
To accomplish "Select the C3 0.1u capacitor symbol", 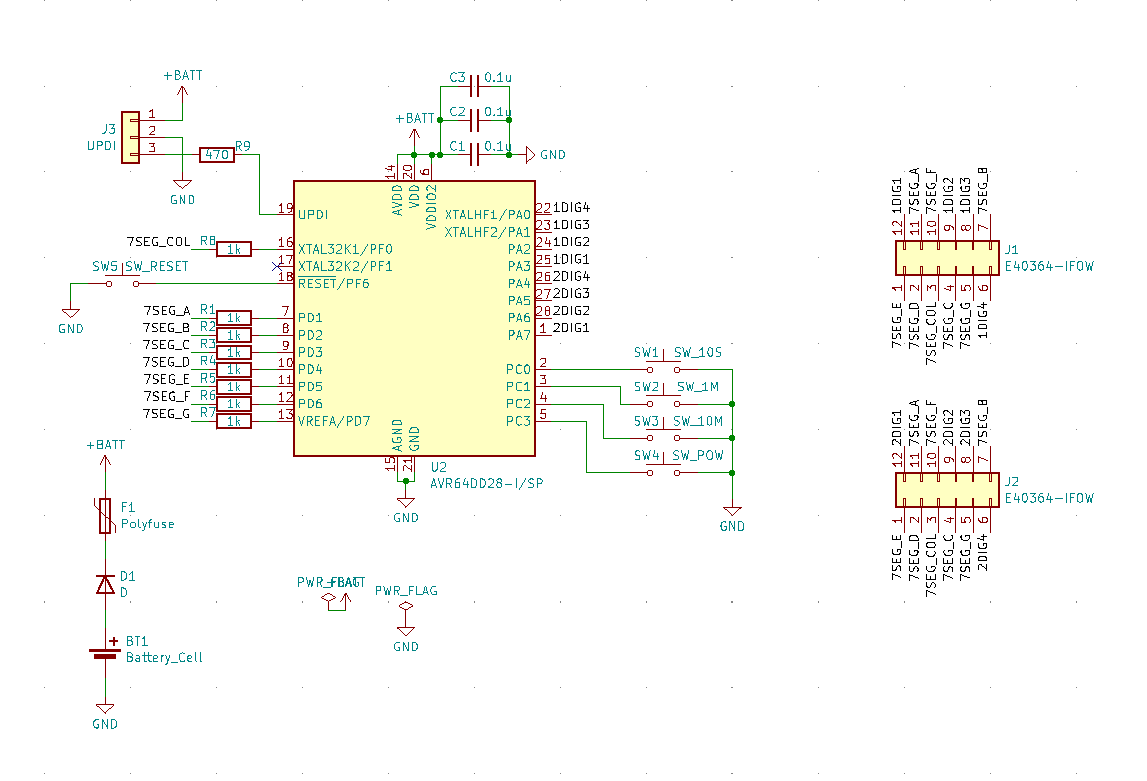I will (x=476, y=88).
